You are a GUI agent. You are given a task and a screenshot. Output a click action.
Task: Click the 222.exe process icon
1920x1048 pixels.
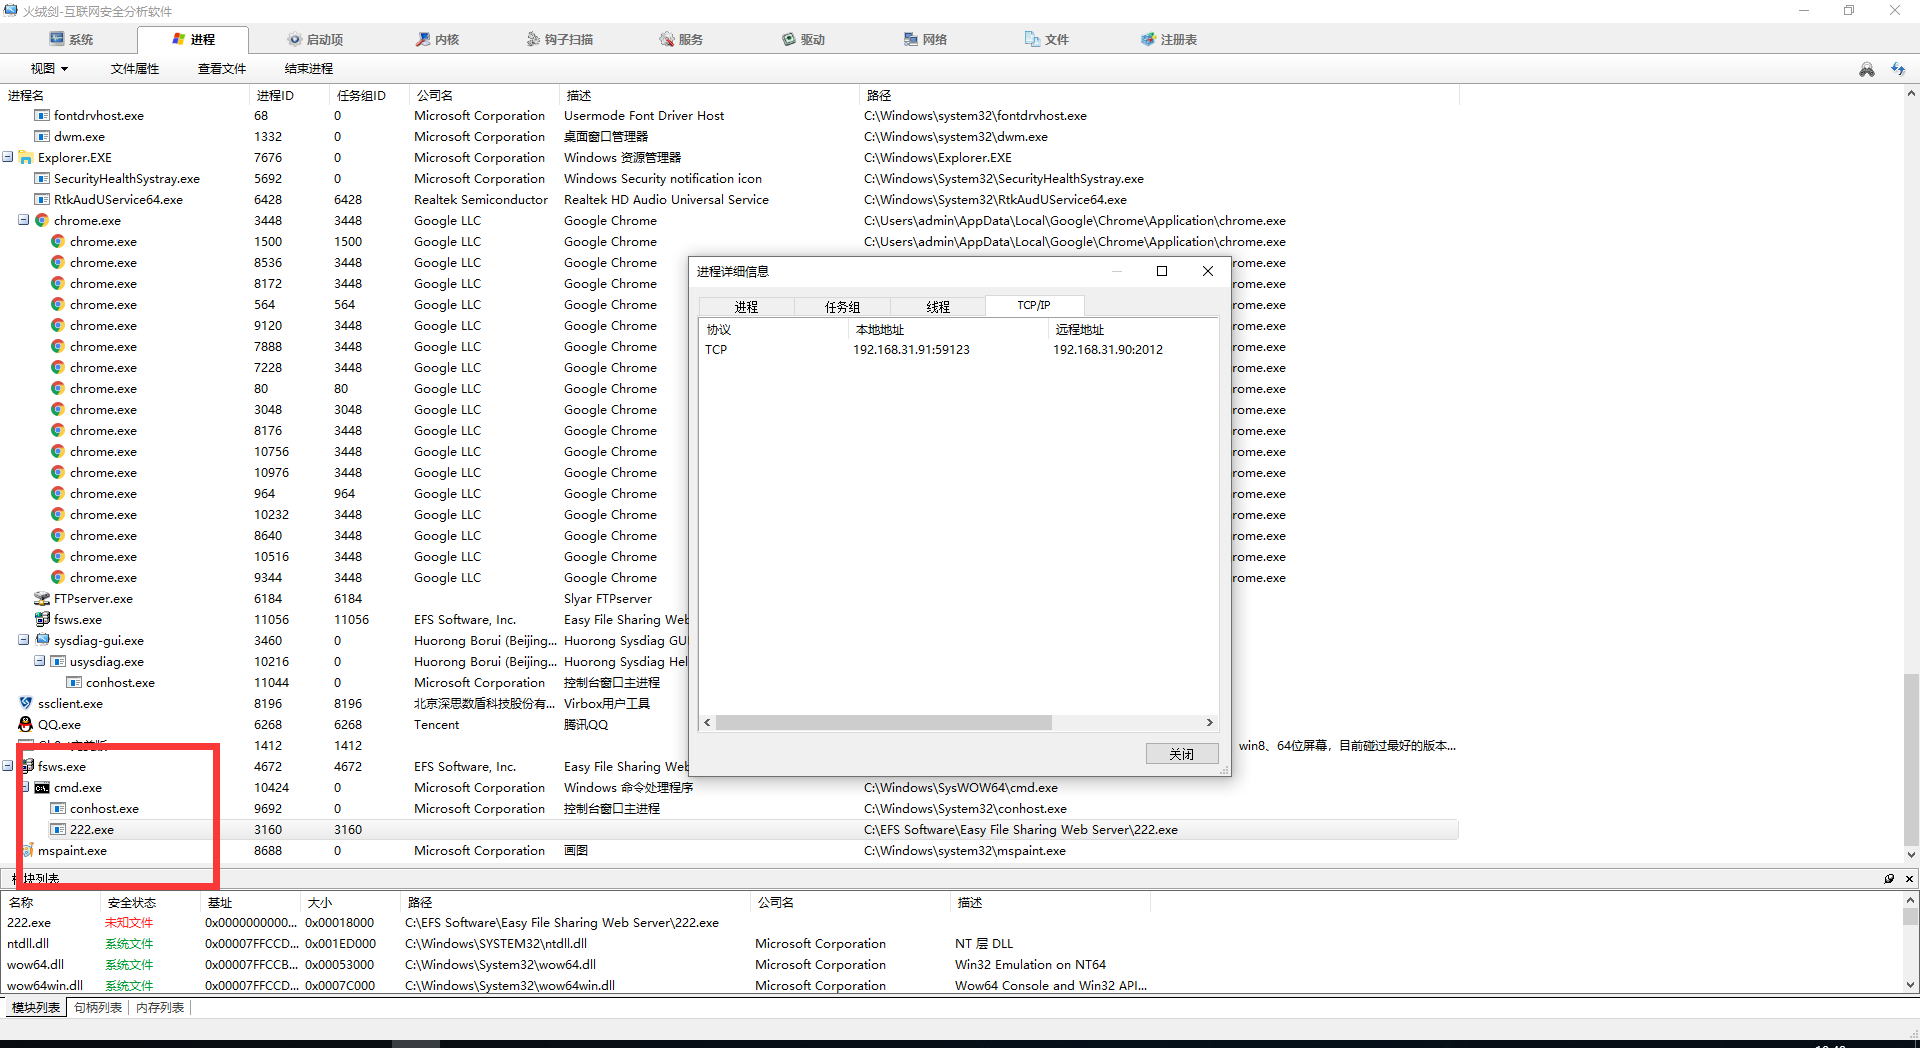click(58, 830)
